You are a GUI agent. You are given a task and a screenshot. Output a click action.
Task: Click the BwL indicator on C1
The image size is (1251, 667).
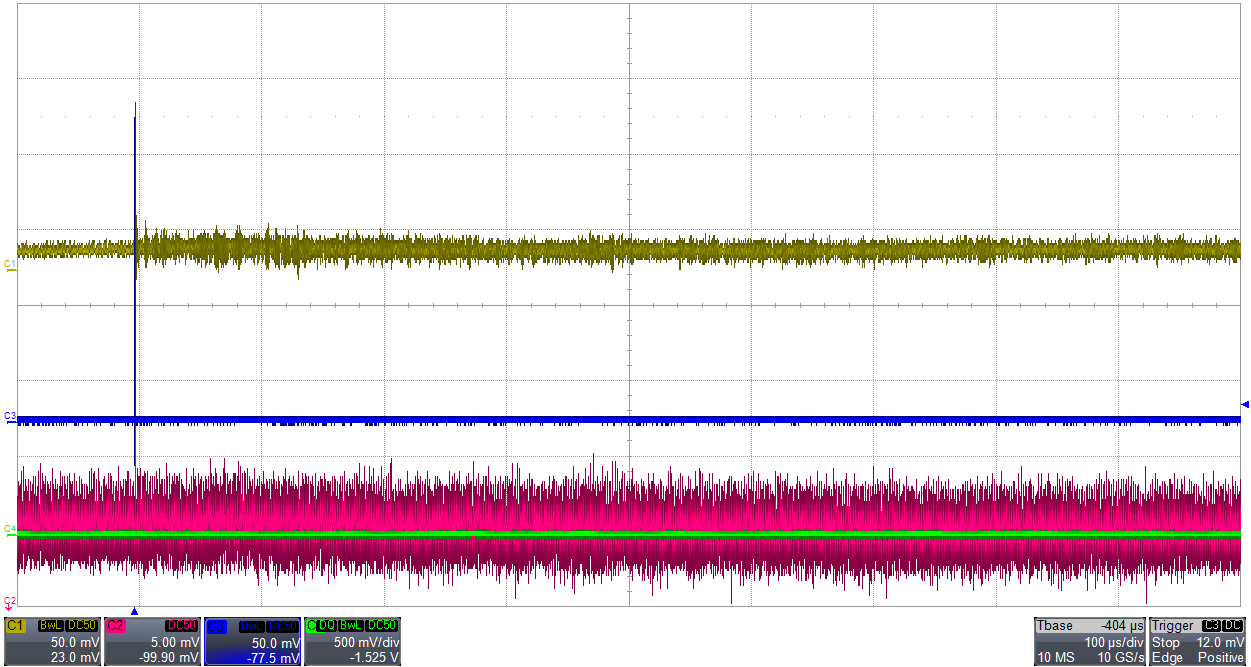50,626
